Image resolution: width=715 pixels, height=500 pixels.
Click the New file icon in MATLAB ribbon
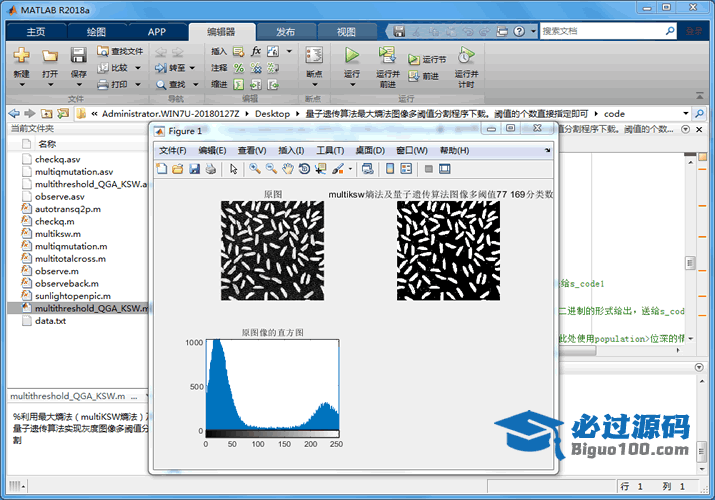coord(21,56)
